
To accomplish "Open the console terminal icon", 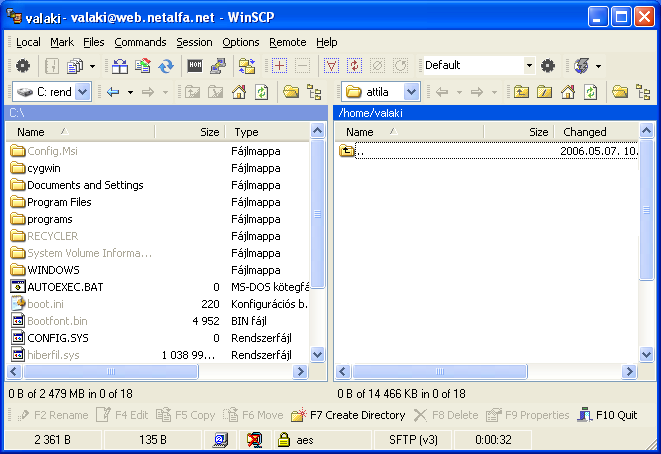I will (195, 66).
